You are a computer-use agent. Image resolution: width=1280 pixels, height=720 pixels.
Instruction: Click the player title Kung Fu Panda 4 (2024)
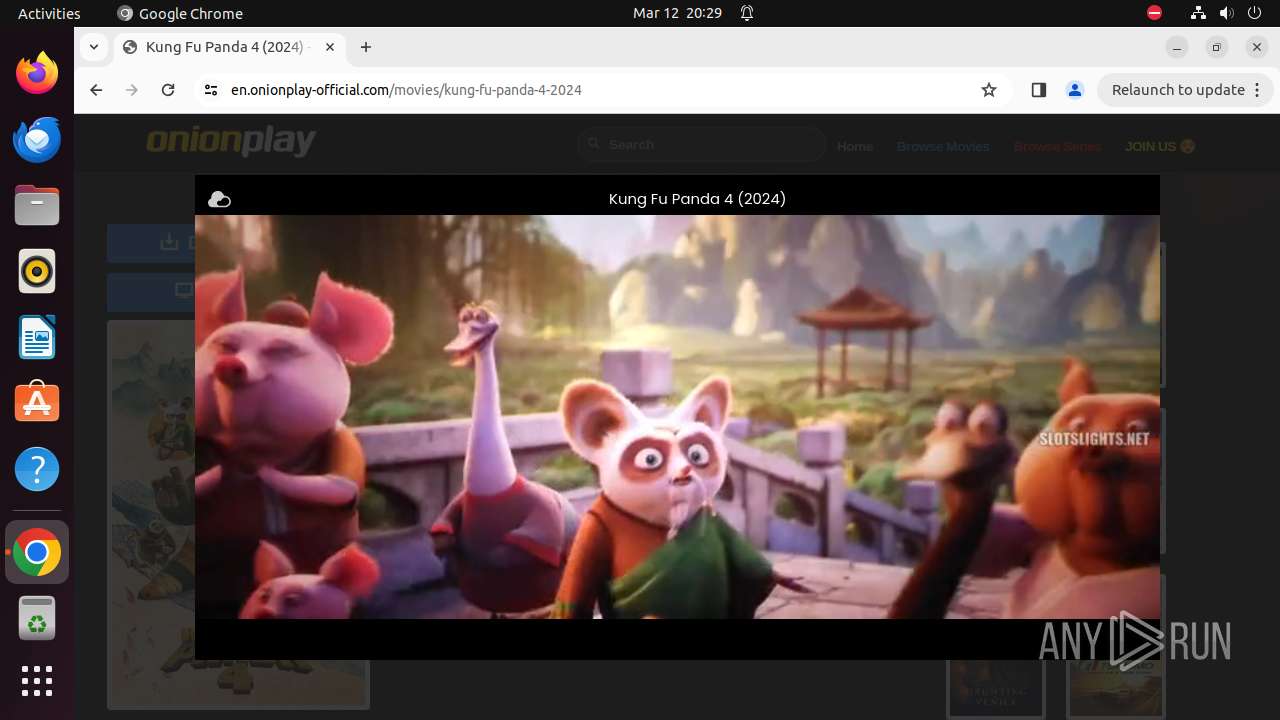[x=697, y=199]
